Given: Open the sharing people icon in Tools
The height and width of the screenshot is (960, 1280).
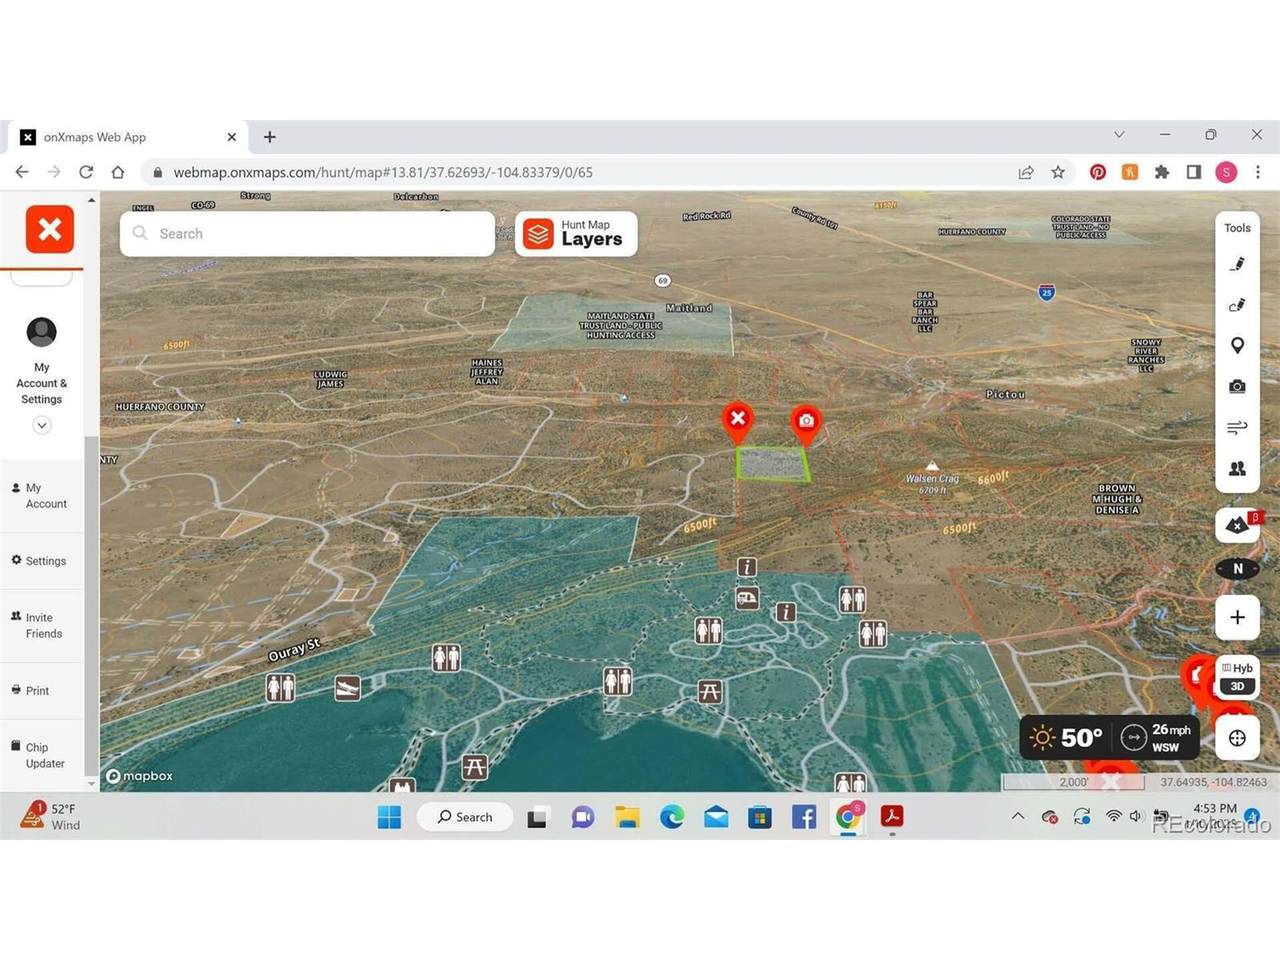Looking at the screenshot, I should click(1237, 468).
